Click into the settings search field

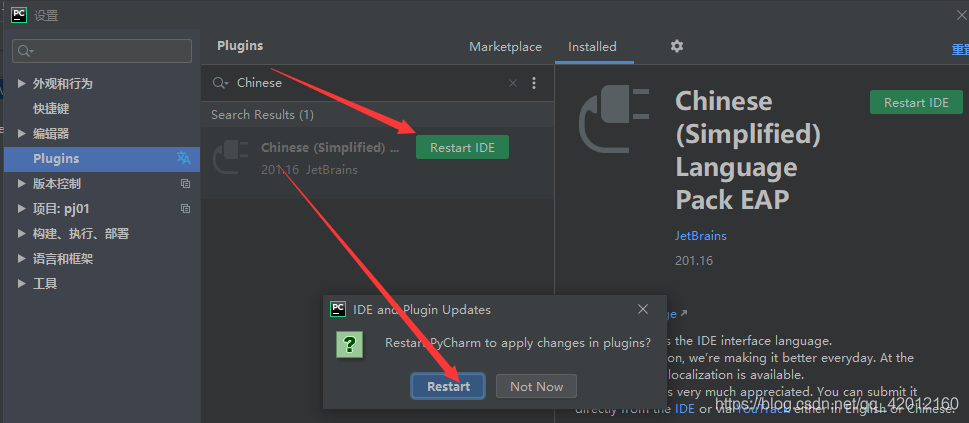102,51
